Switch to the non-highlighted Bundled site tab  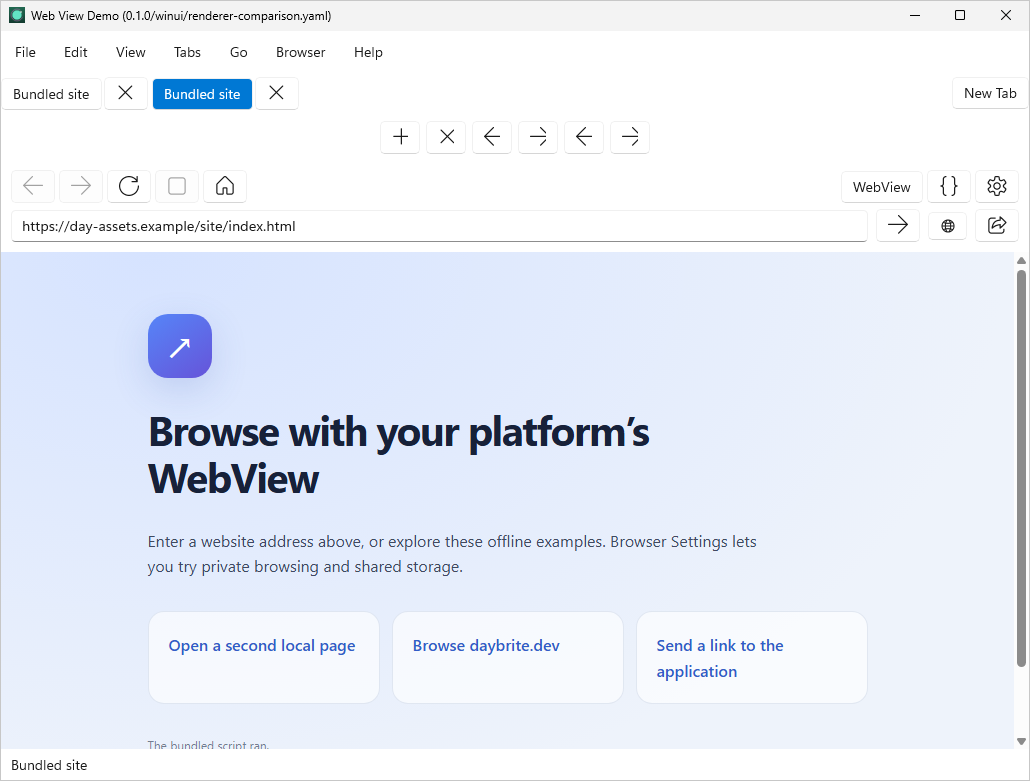[51, 94]
